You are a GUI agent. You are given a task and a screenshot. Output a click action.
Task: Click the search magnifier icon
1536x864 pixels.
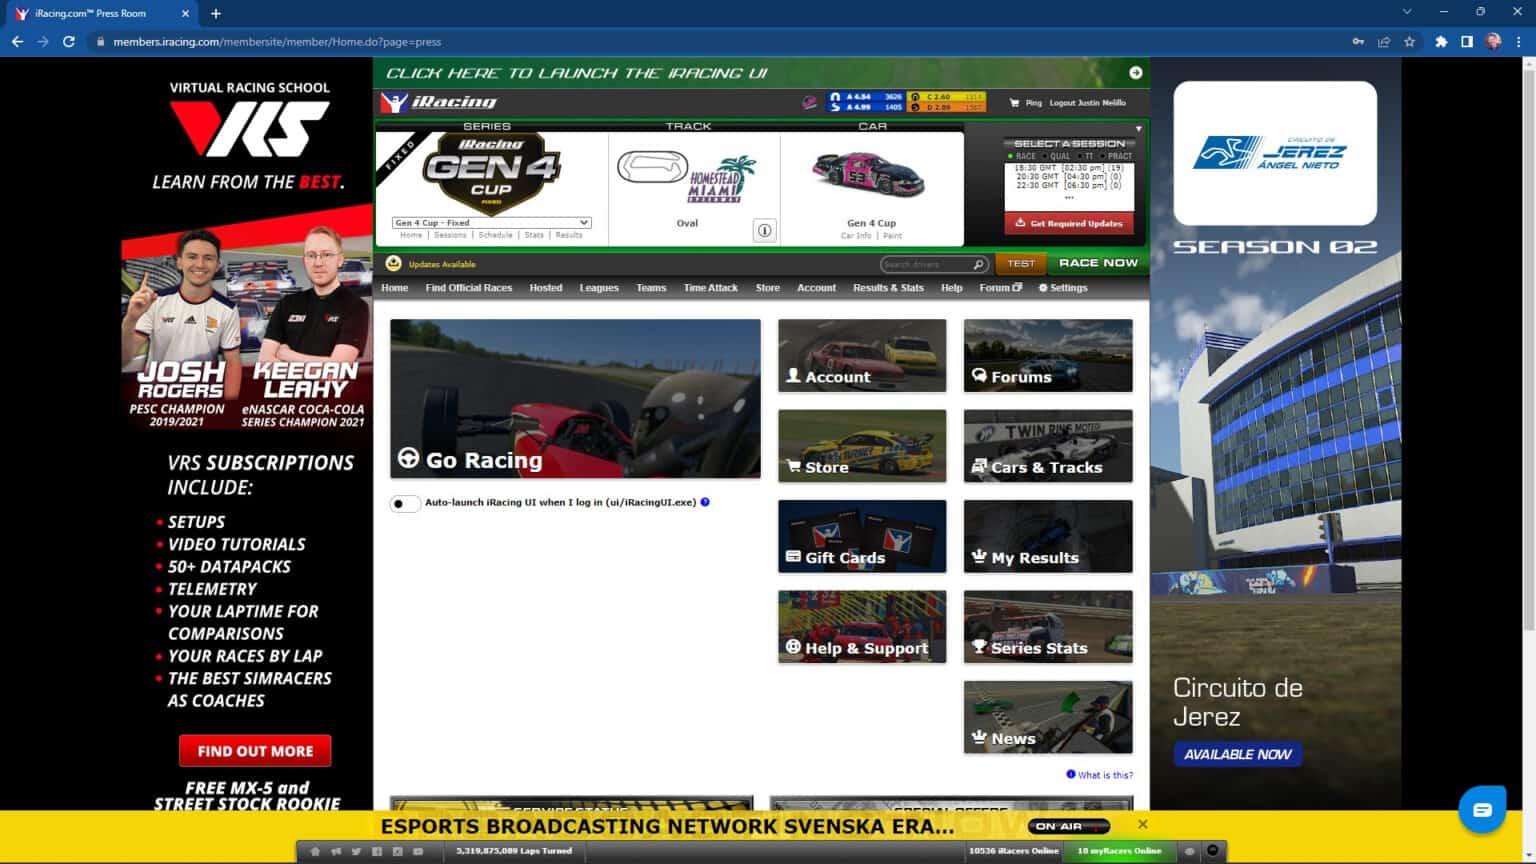coord(978,263)
